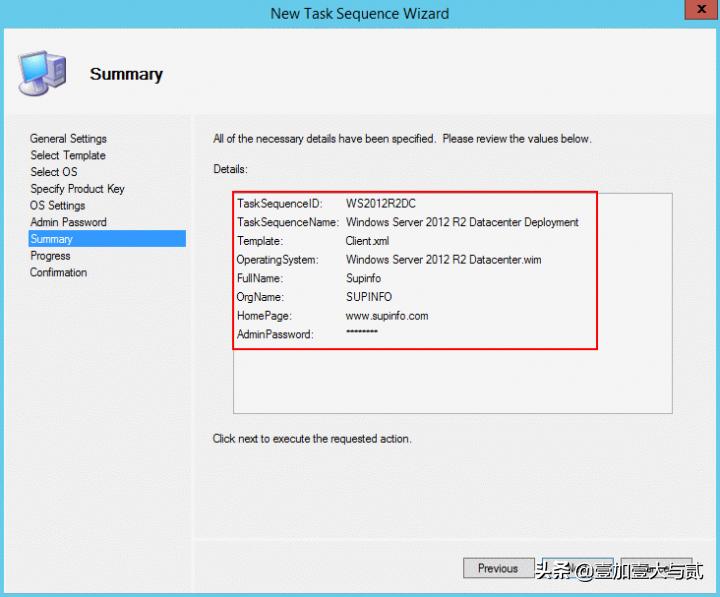Click the HomePage label
The width and height of the screenshot is (720, 597).
pyautogui.click(x=264, y=316)
